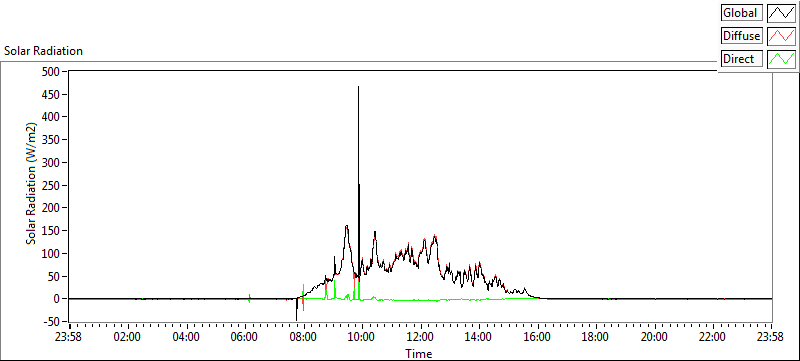This screenshot has width=800, height=361.
Task: Open the Diffuse red line style icon
Action: [x=782, y=36]
